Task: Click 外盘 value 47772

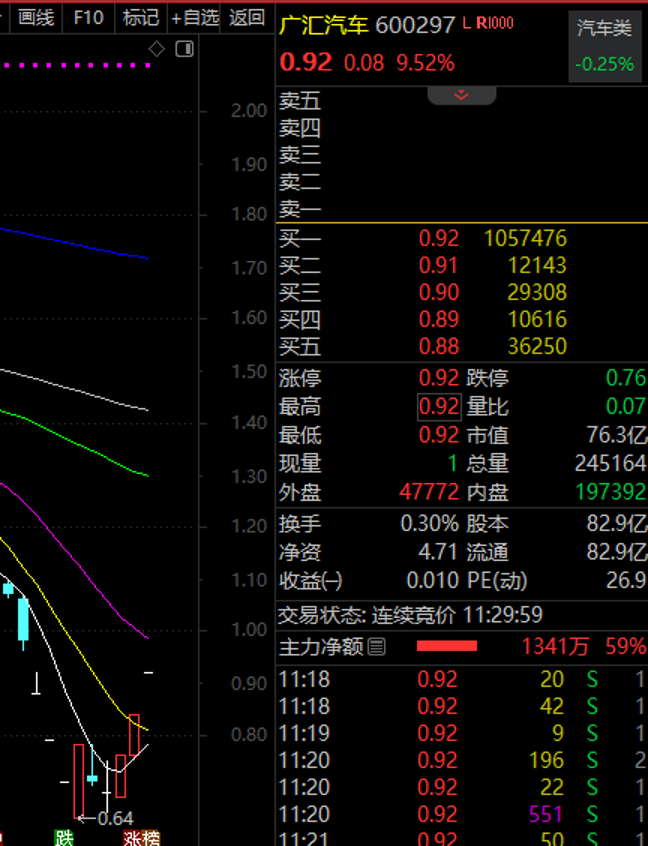Action: (x=429, y=492)
